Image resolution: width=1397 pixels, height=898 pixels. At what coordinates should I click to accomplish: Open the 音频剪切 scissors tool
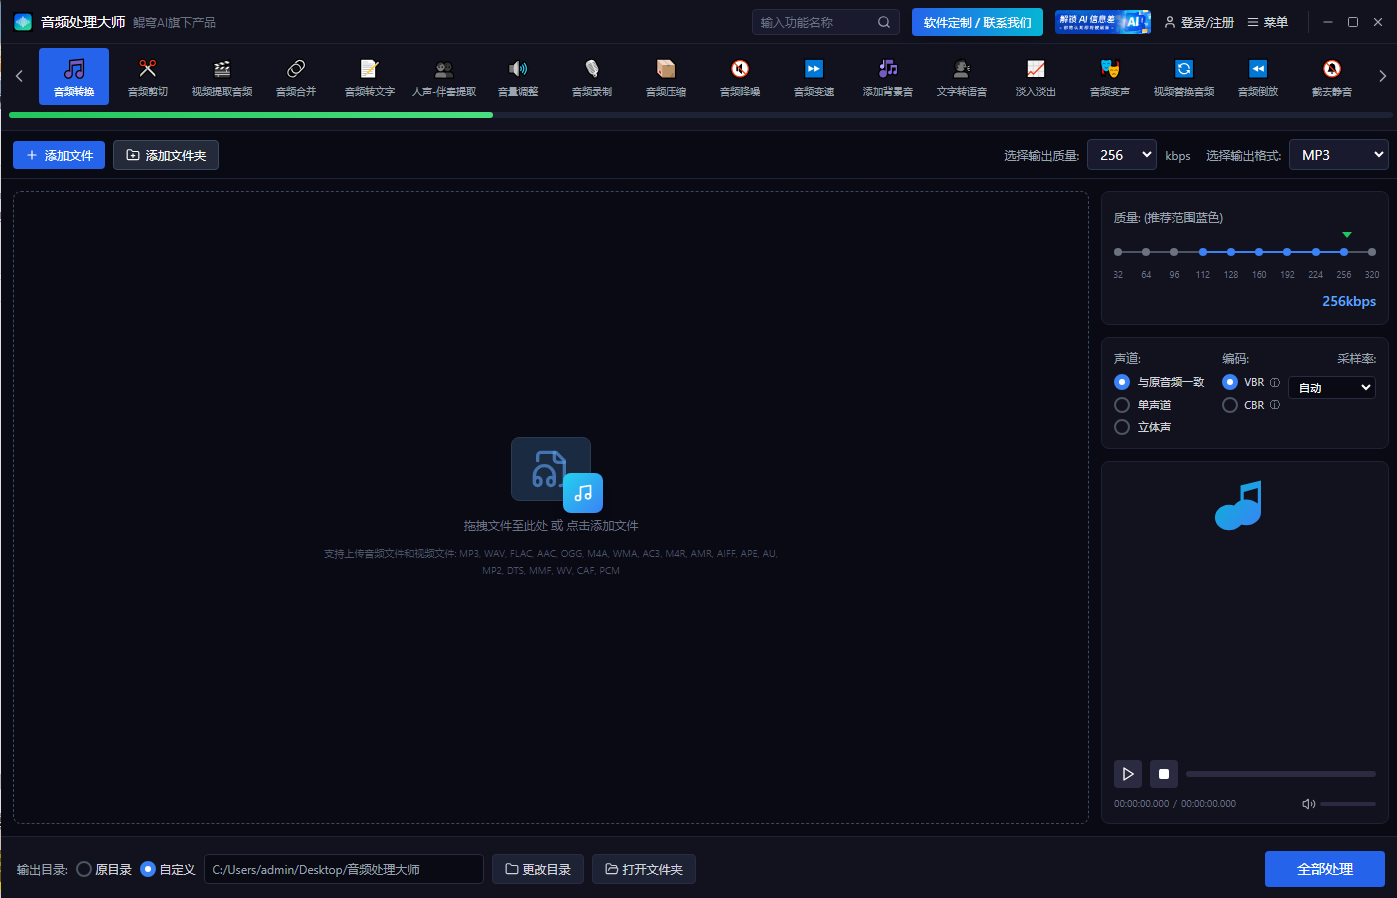coord(148,76)
